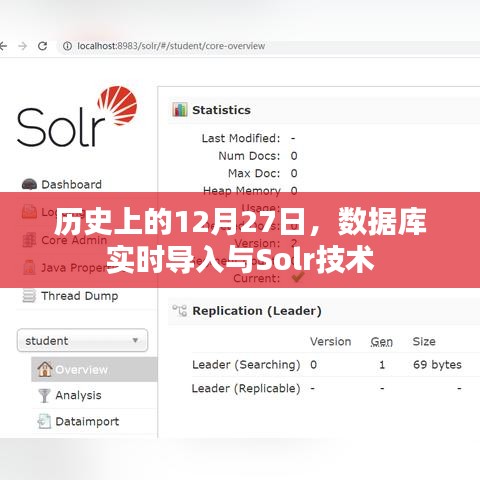Go forward with browser forward arrow
This screenshot has width=480, height=480.
tap(23, 46)
